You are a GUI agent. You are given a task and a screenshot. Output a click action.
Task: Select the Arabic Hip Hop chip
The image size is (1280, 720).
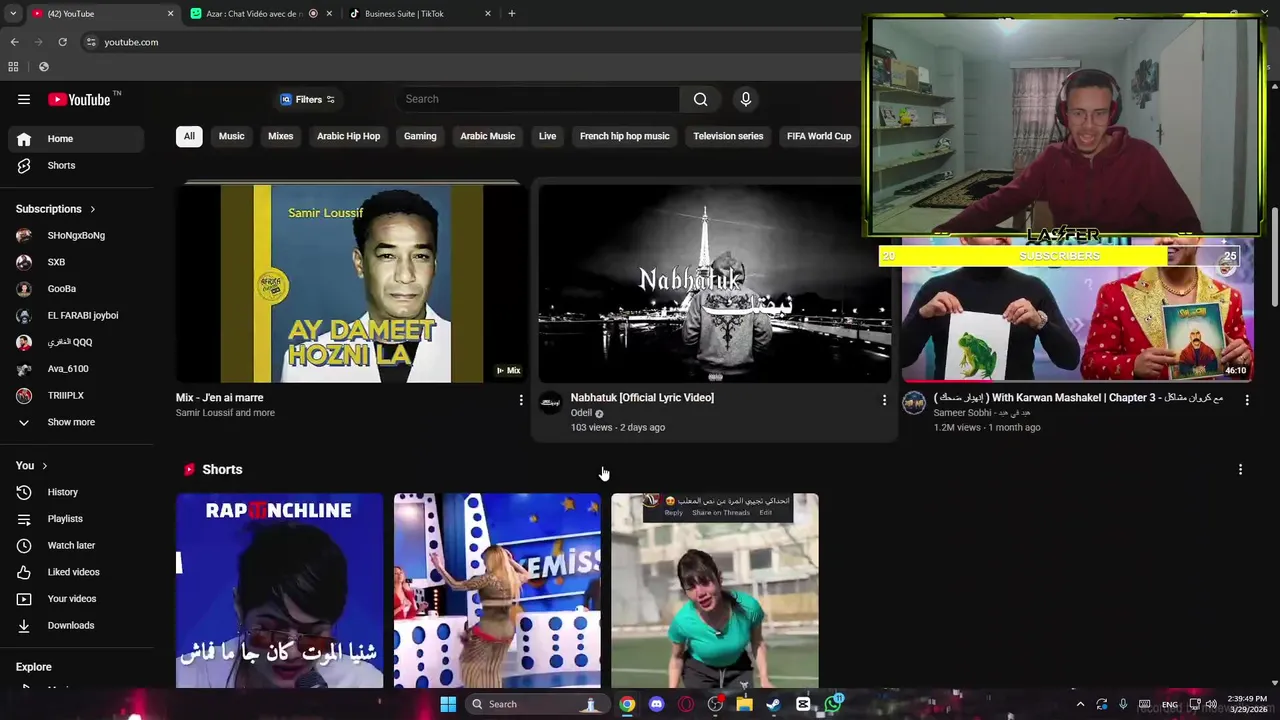coord(348,136)
